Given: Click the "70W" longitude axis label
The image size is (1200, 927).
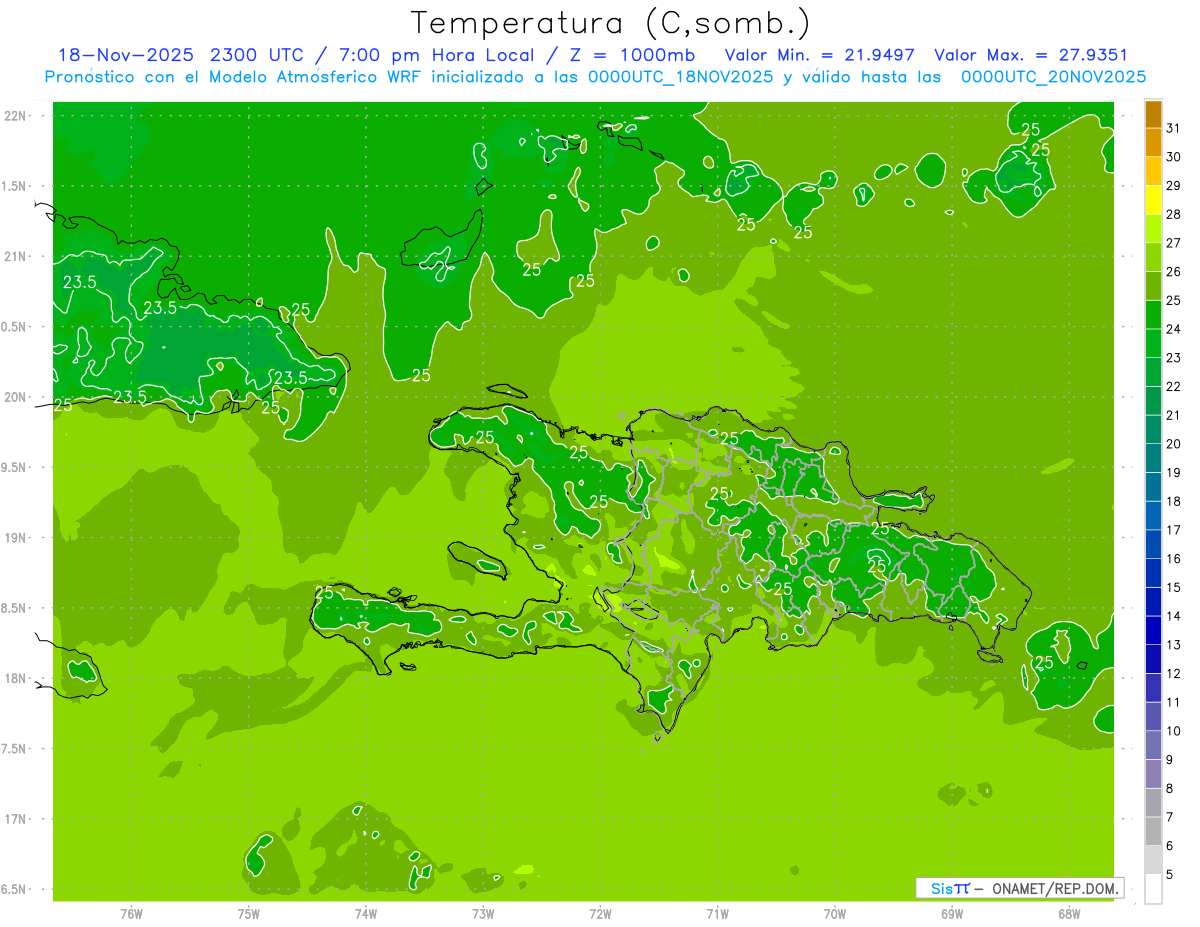Looking at the screenshot, I should pyautogui.click(x=835, y=914).
